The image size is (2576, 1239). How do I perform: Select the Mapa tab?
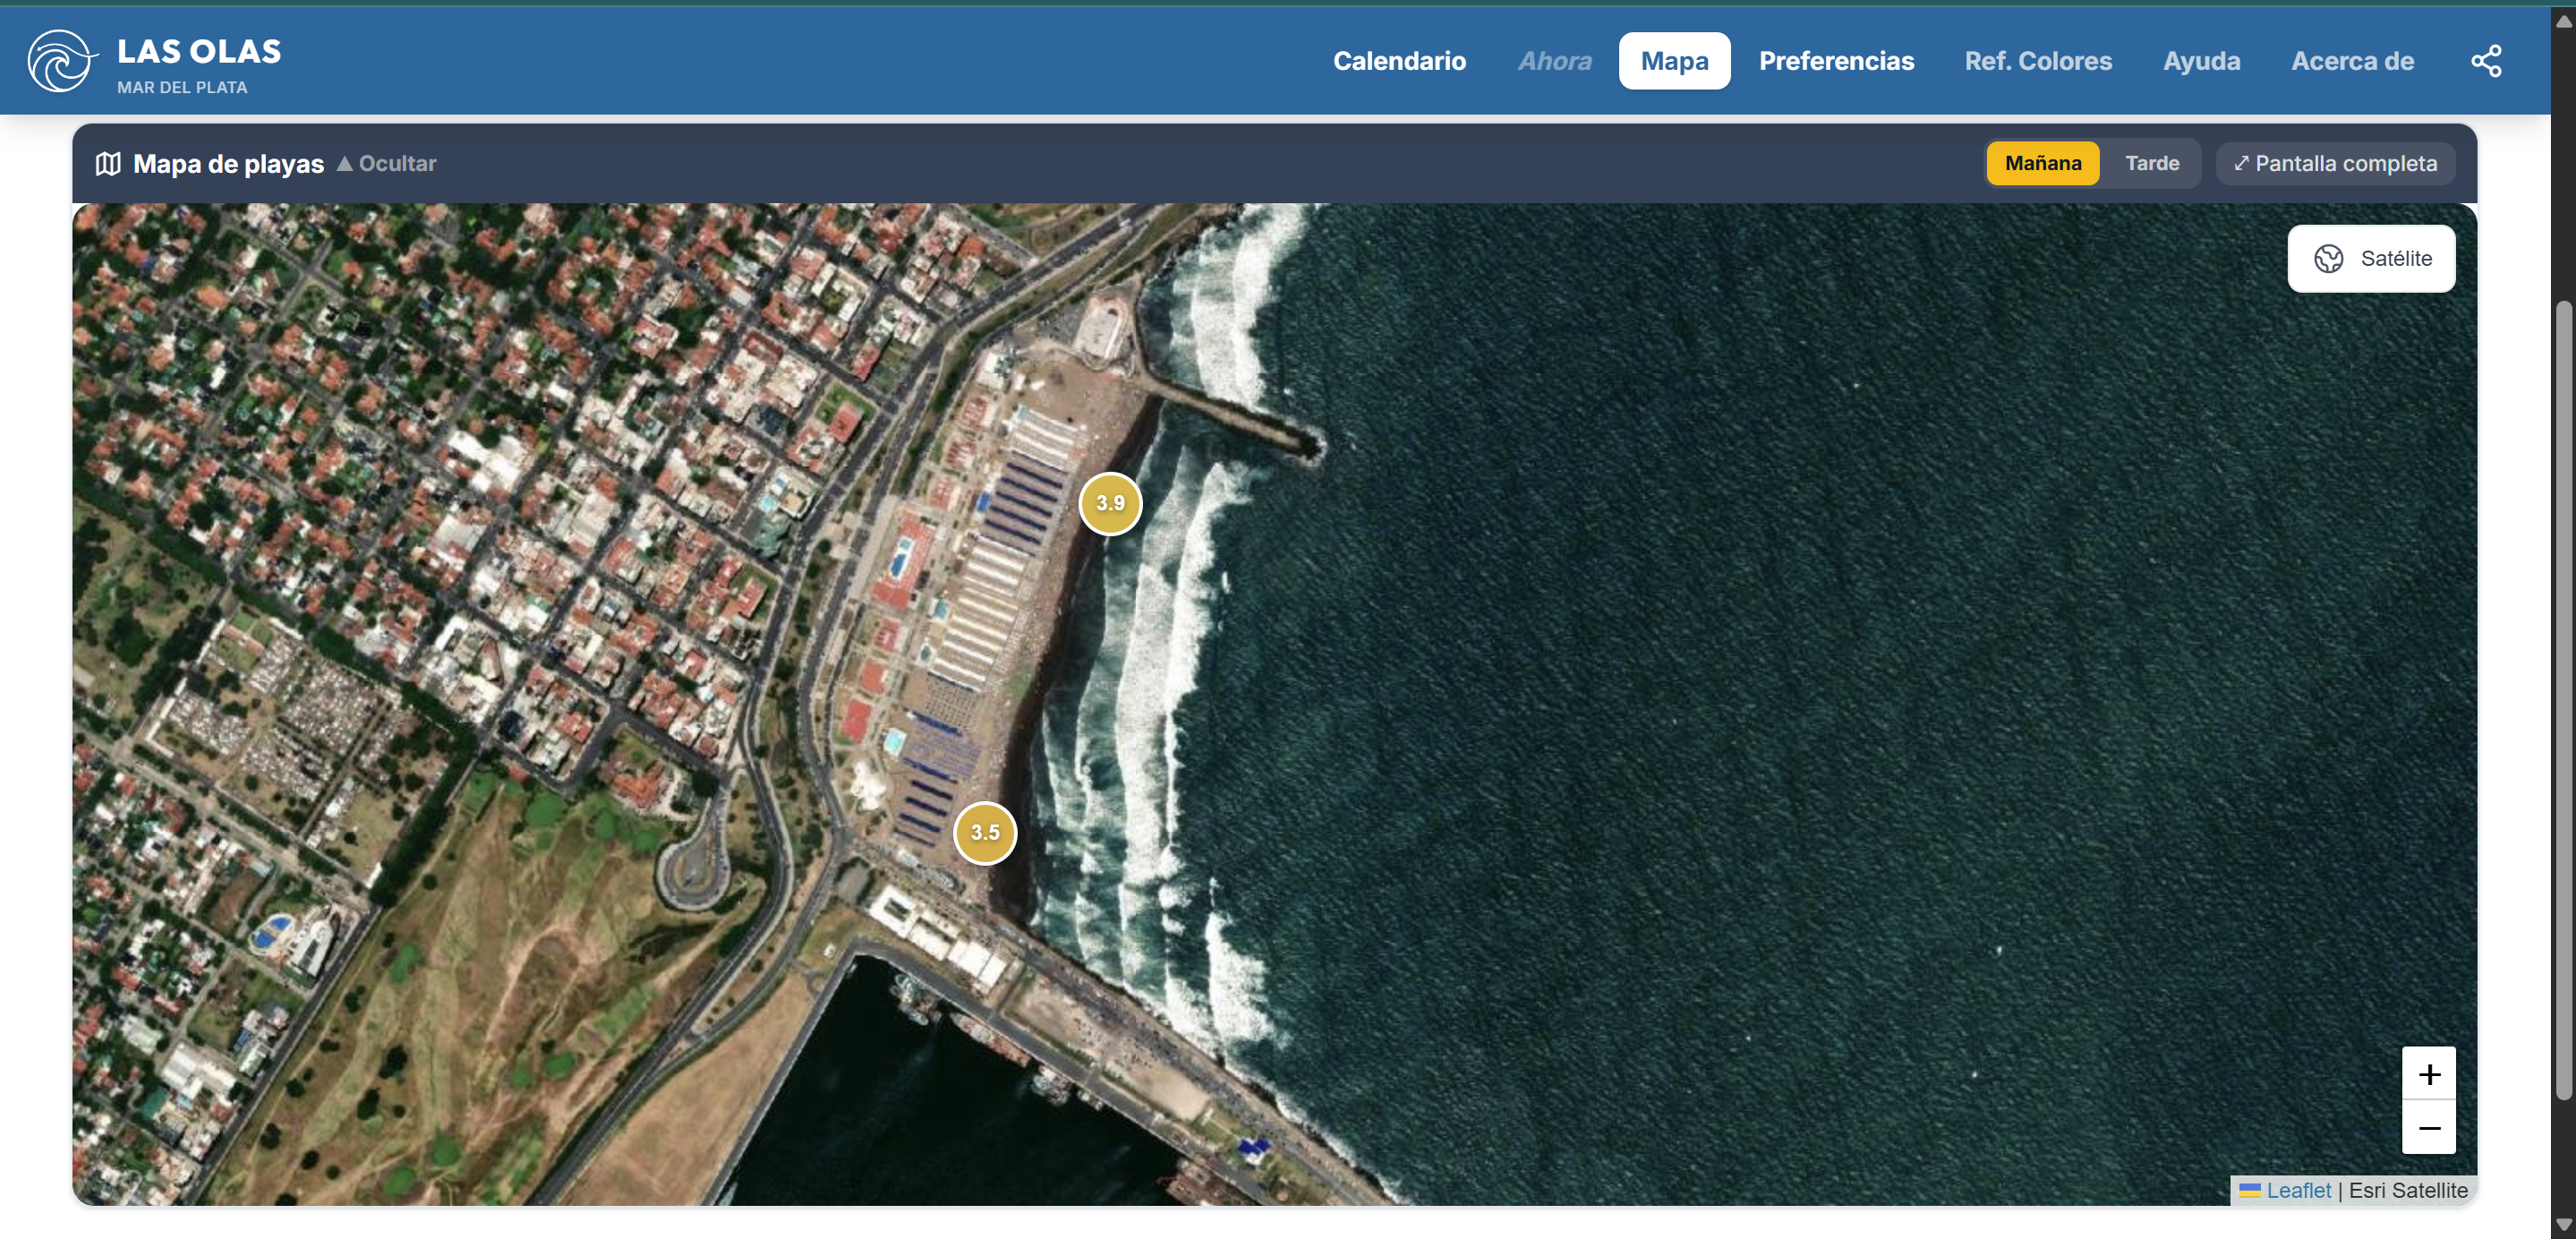click(x=1674, y=61)
